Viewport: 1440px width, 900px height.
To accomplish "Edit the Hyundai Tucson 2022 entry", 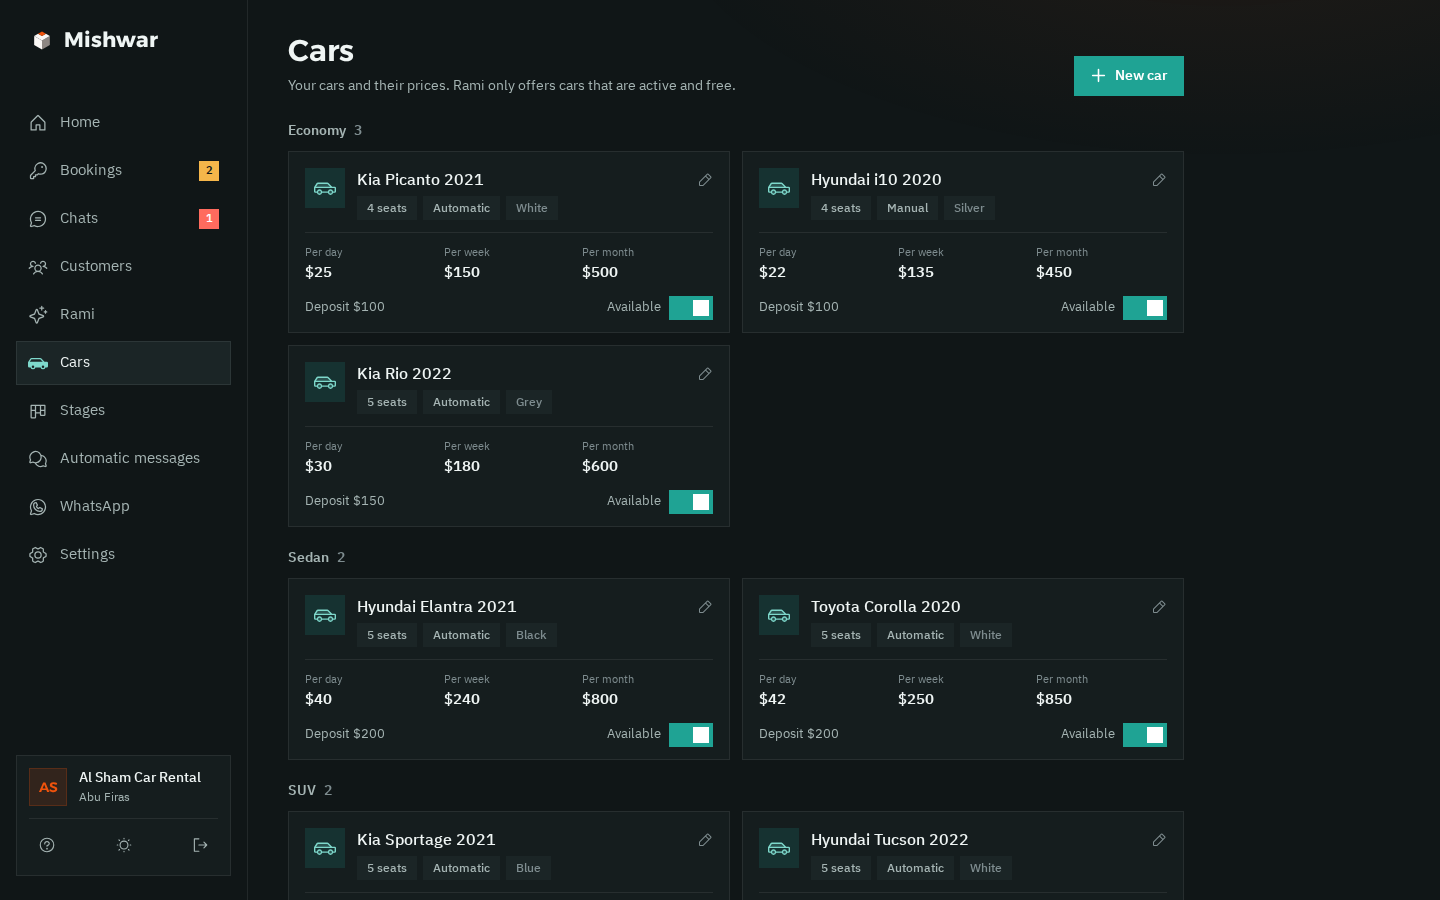I will click(1159, 840).
